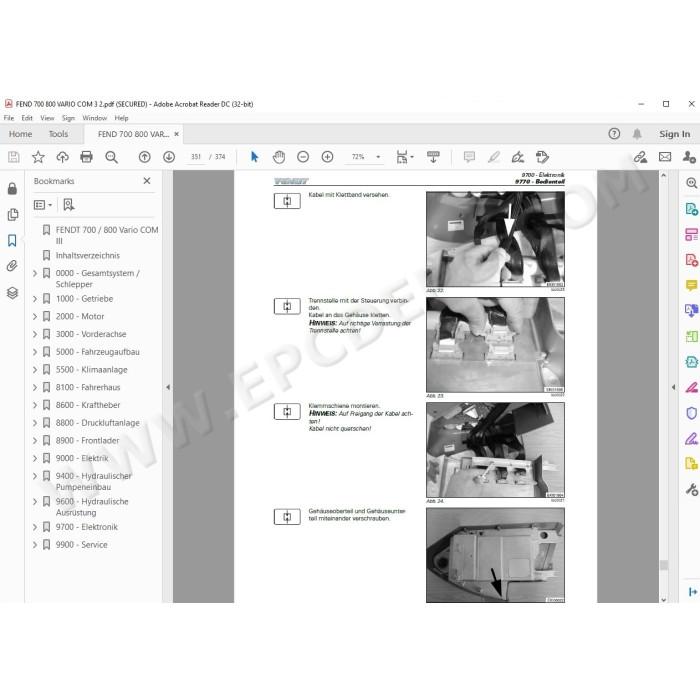The width and height of the screenshot is (700, 700).
Task: Toggle Bookmarks panel icon in sidebar
Action: pos(12,241)
